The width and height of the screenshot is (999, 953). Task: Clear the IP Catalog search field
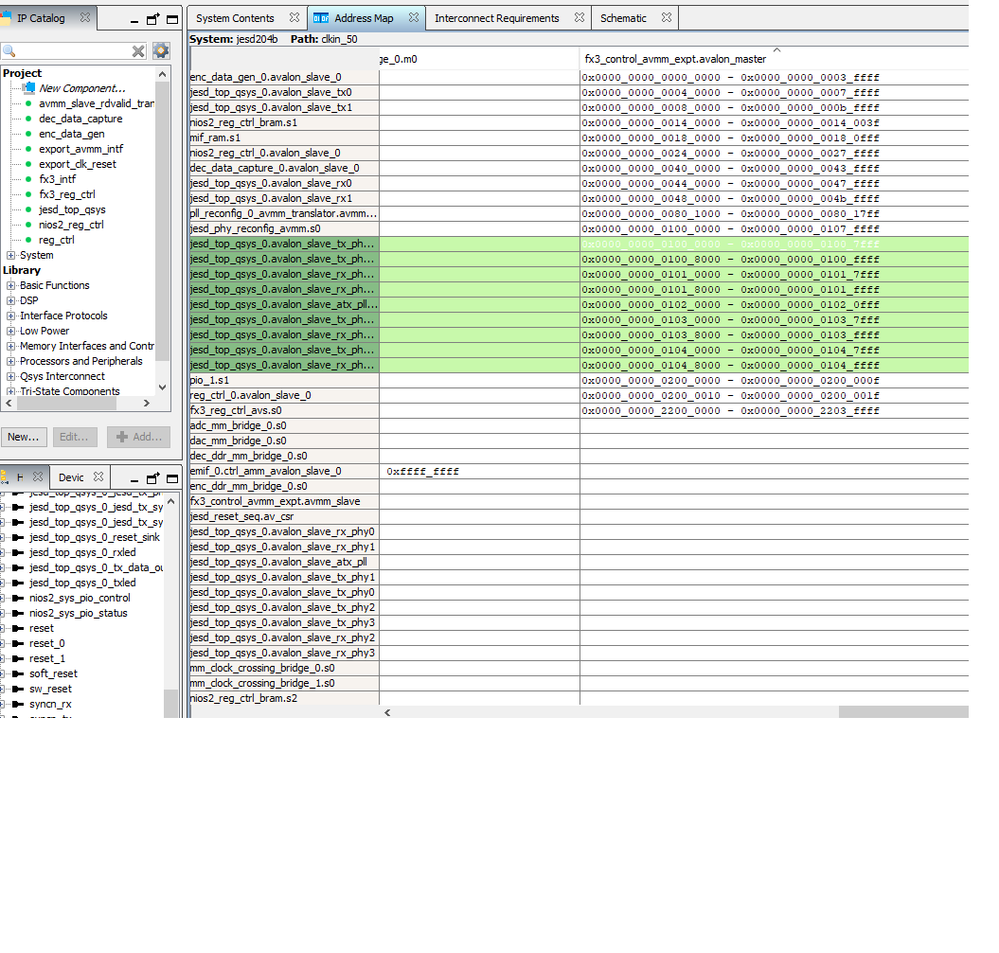tap(138, 51)
